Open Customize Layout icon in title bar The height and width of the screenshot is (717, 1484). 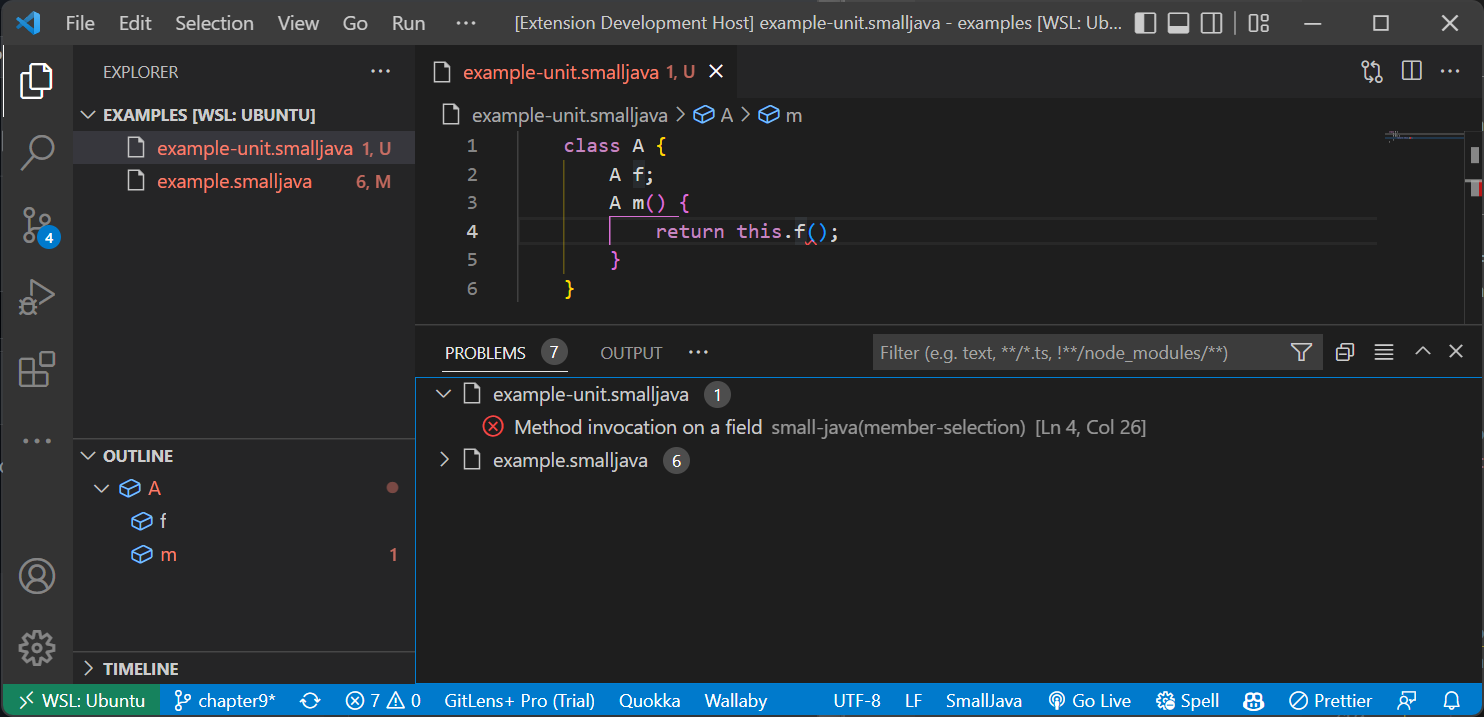tap(1259, 23)
